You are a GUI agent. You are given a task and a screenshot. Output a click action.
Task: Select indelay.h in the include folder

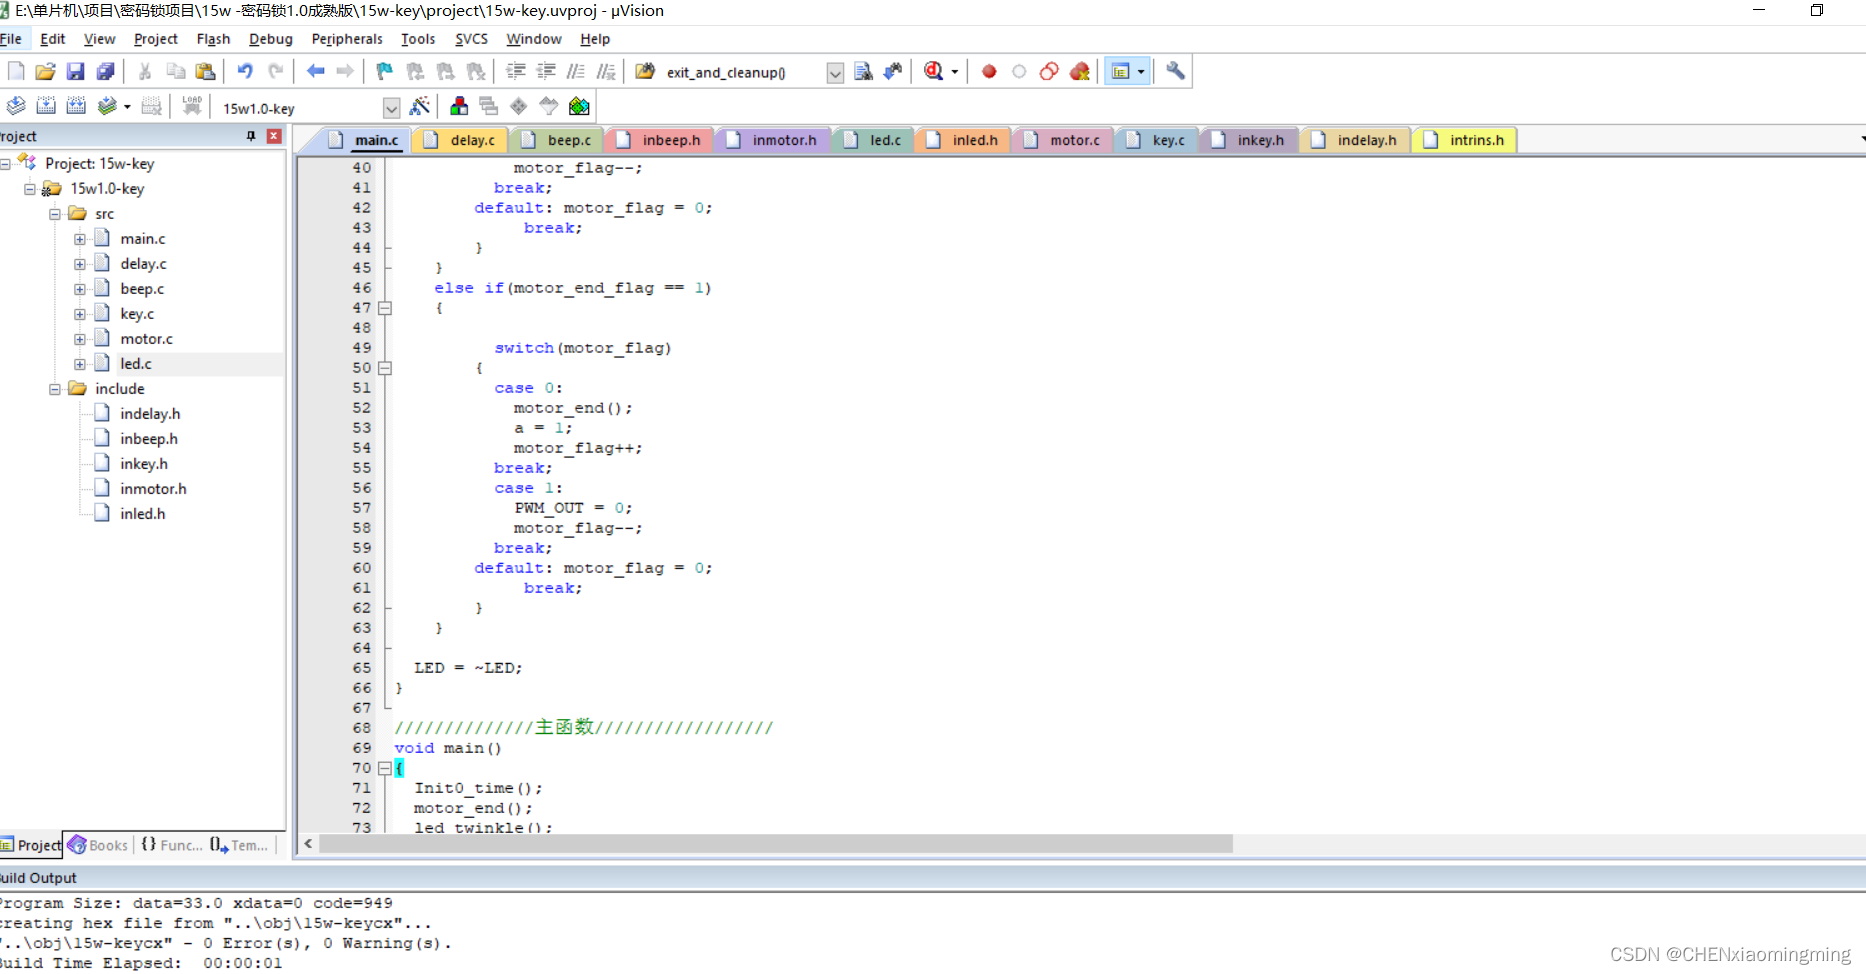150,414
